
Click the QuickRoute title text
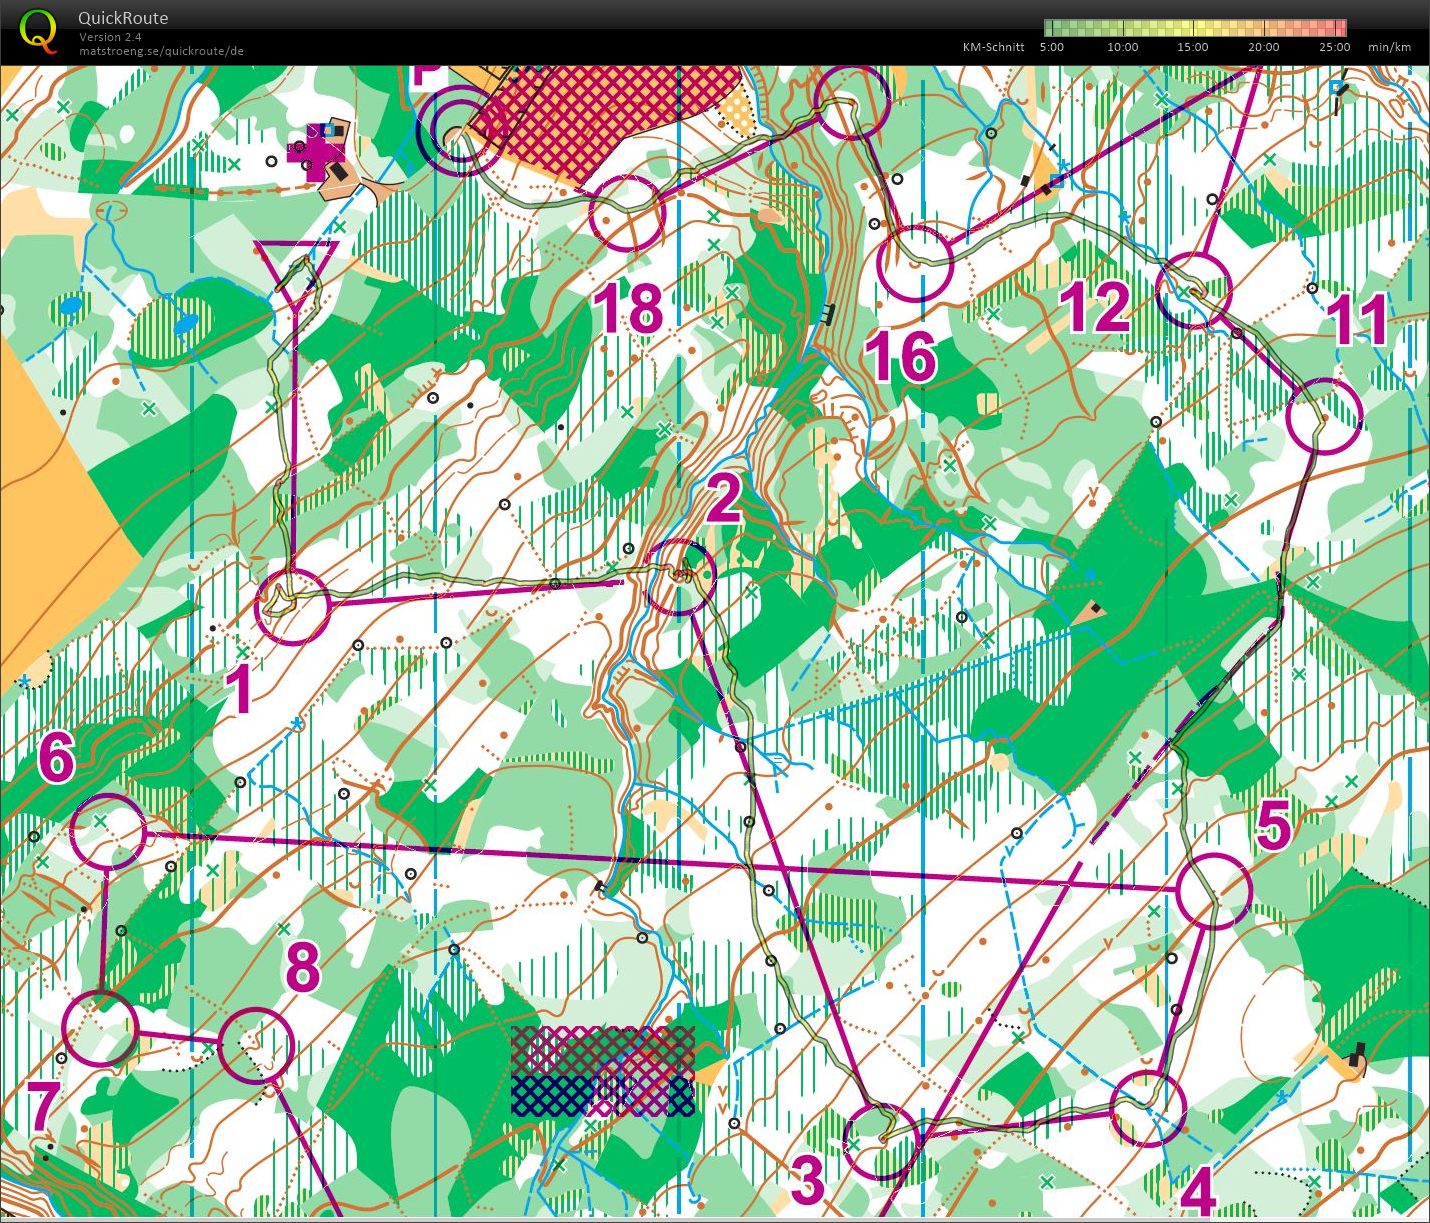123,18
